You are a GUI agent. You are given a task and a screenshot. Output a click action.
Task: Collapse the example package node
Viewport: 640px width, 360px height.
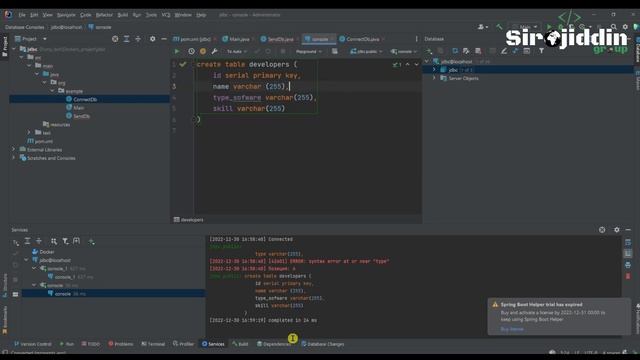tap(53, 91)
